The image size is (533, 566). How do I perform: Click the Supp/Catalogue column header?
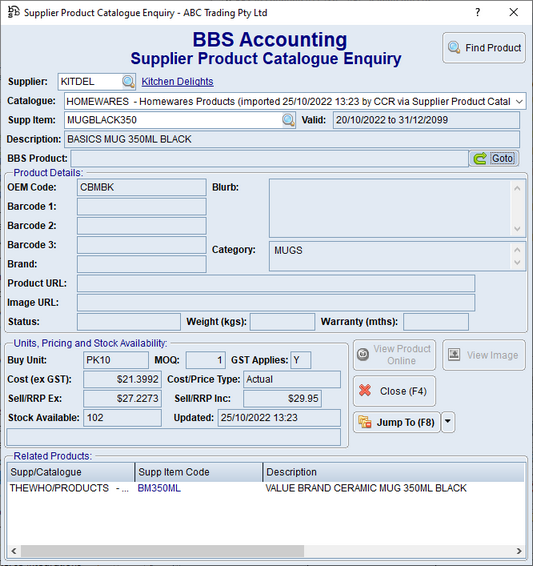coord(71,472)
